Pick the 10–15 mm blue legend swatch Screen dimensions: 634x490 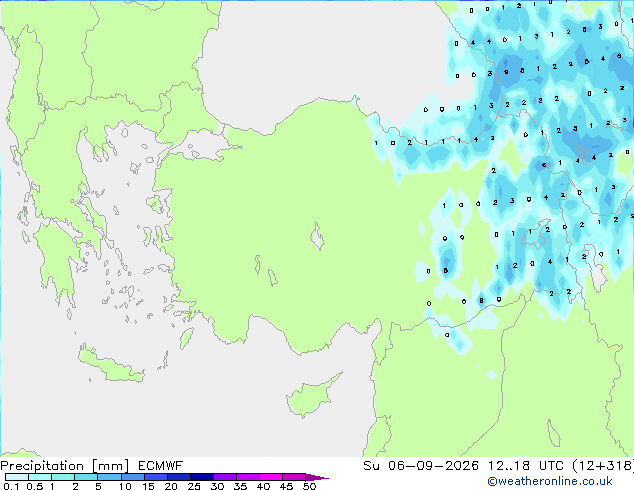132,477
